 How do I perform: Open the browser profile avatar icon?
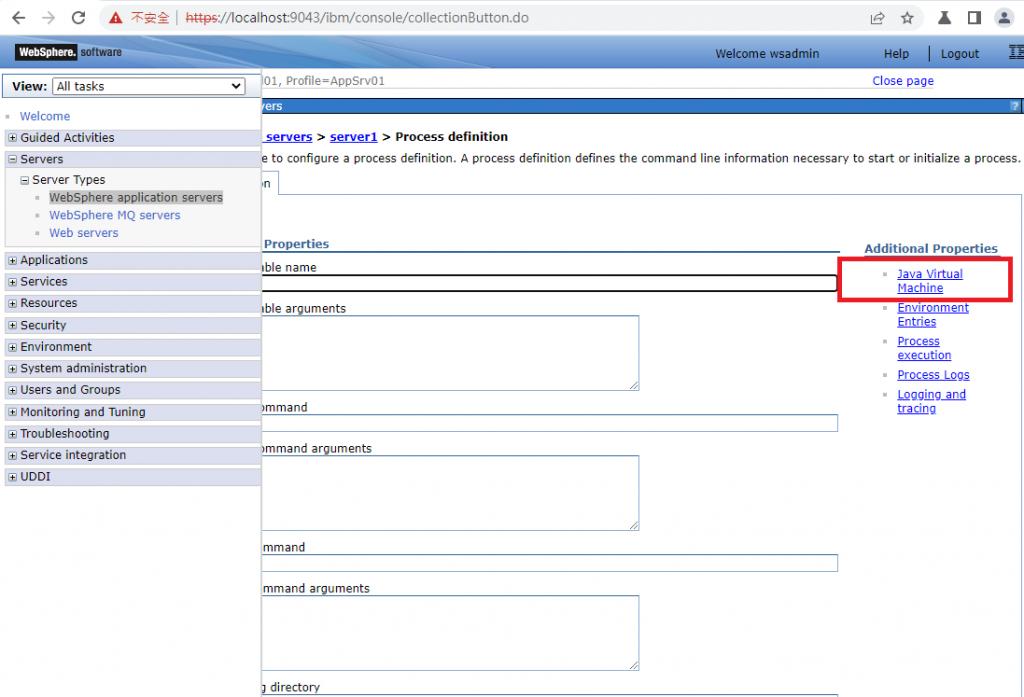point(1004,18)
